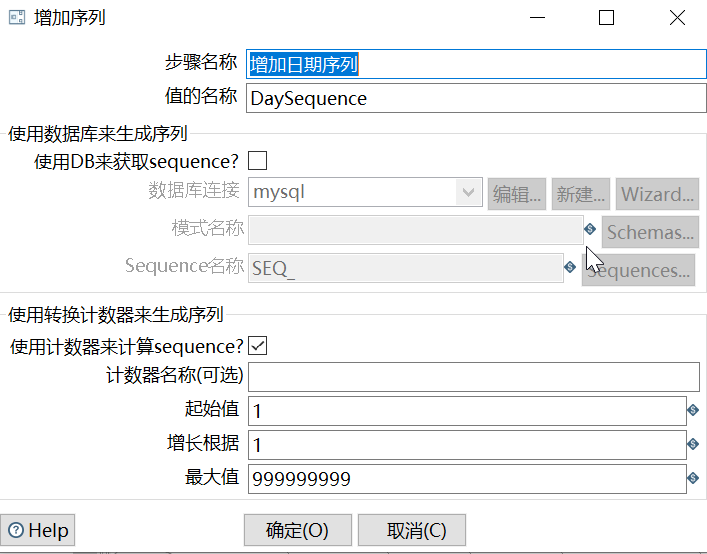
Task: Click the Sequence名称 SEQ_ field
Action: pyautogui.click(x=406, y=268)
